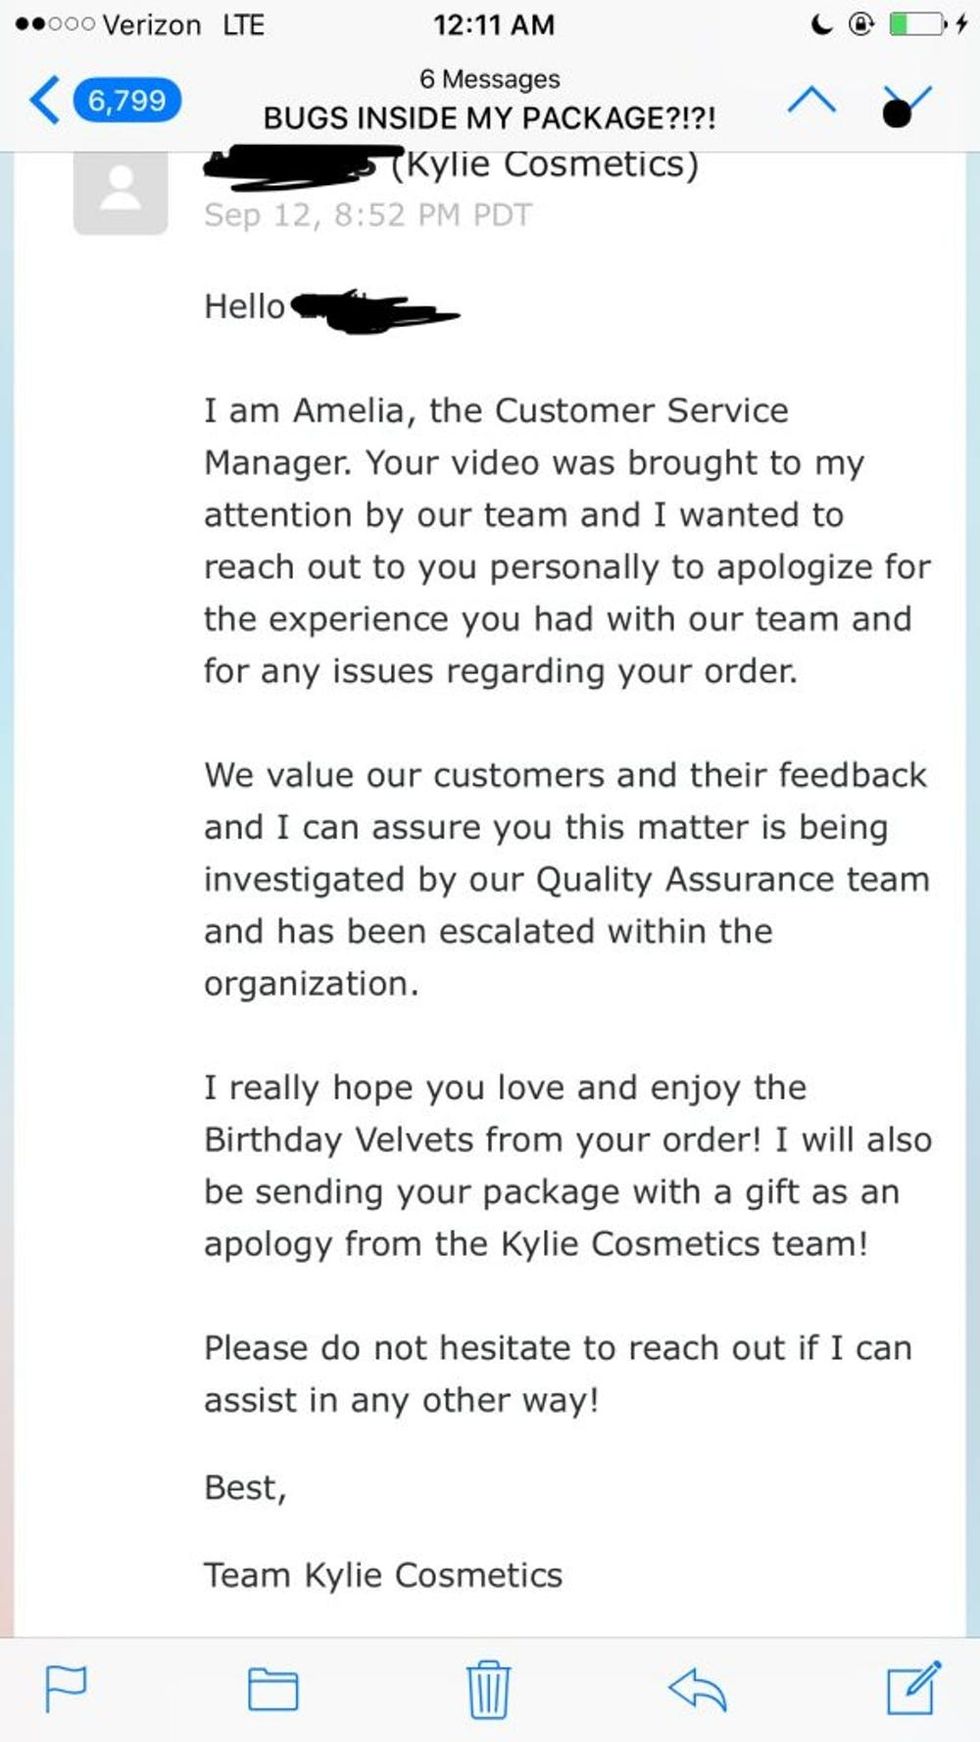The width and height of the screenshot is (980, 1742).
Task: Tap the 6,799 unread count badge
Action: tap(127, 100)
